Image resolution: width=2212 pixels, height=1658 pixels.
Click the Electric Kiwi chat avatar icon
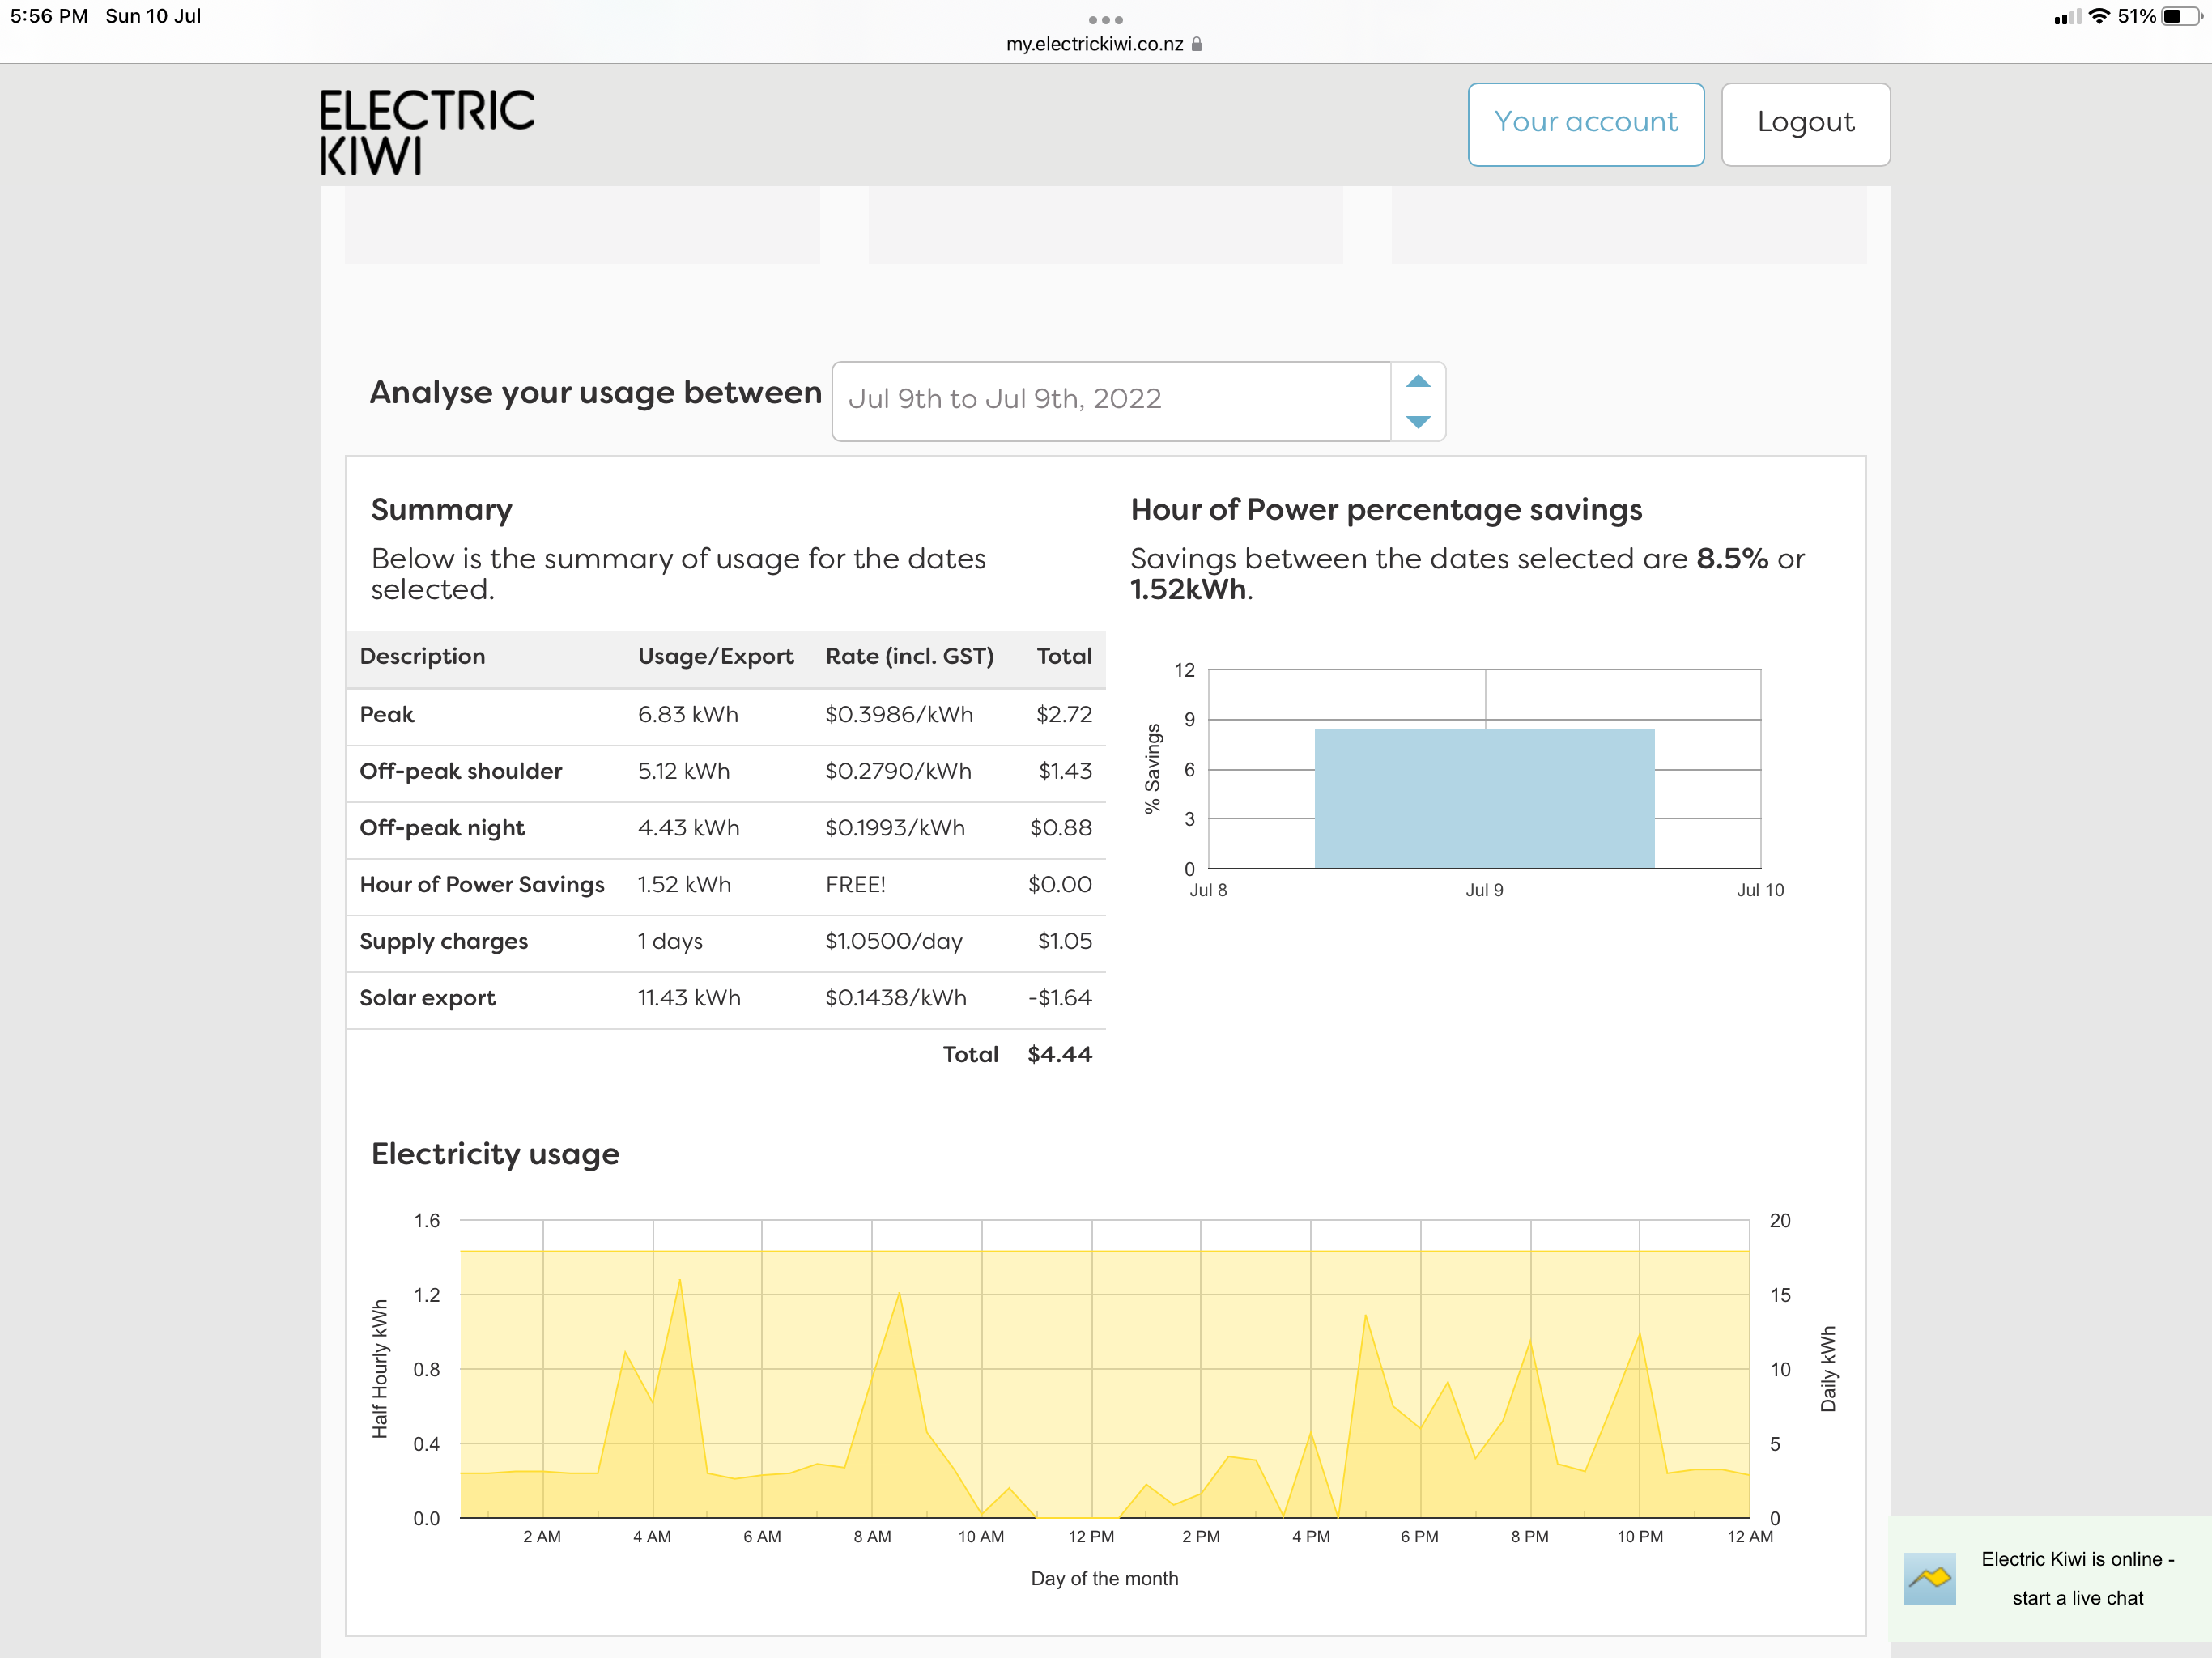click(1929, 1578)
